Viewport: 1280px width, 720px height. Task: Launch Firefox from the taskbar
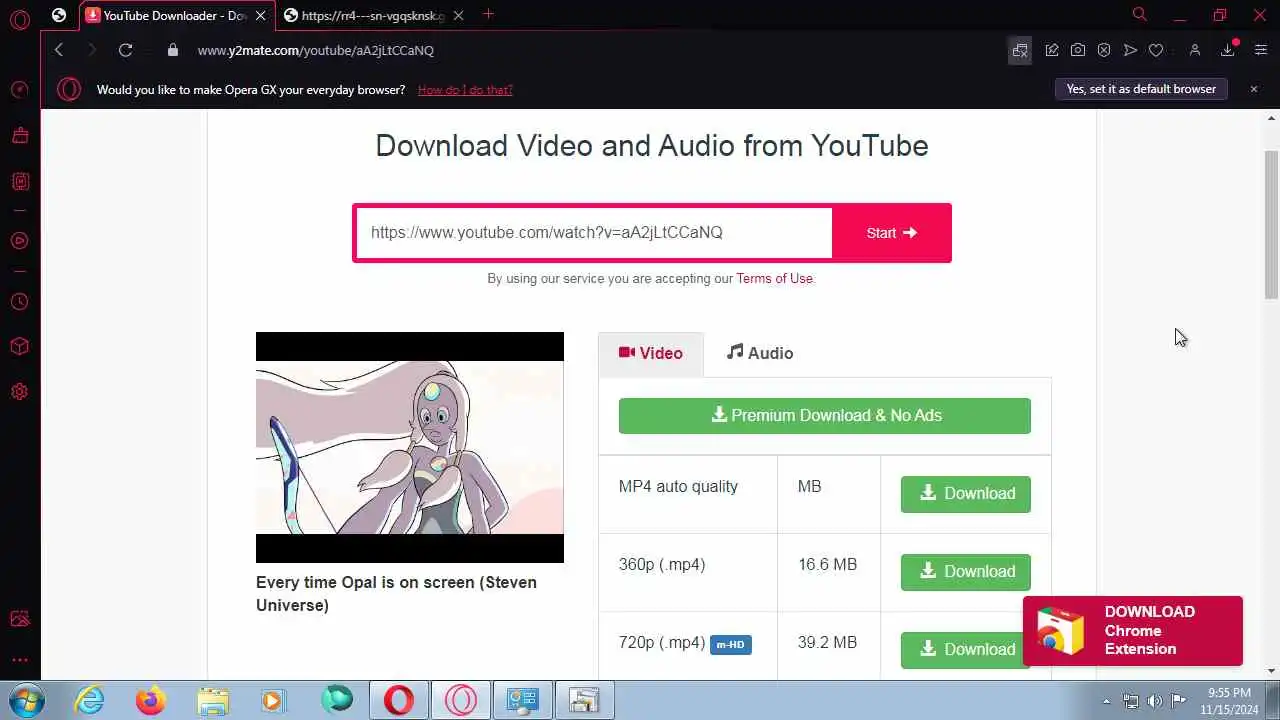[151, 700]
